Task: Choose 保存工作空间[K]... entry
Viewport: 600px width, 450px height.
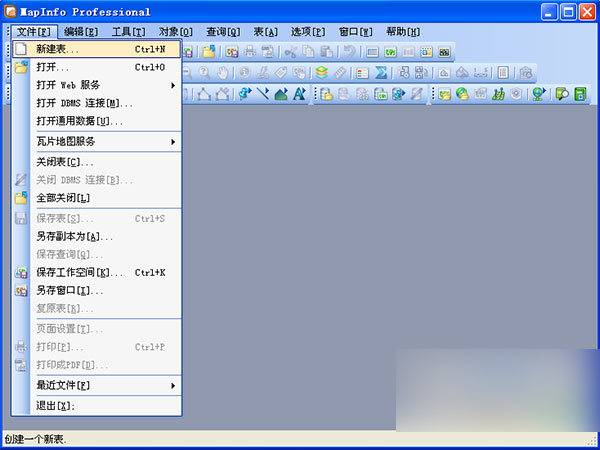Action: (x=97, y=272)
